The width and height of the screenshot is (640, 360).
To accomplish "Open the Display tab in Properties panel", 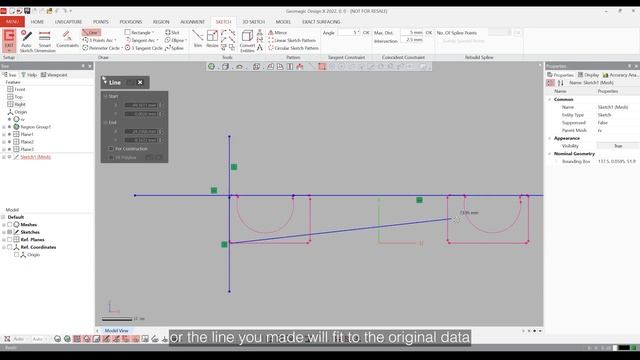I will pos(588,75).
